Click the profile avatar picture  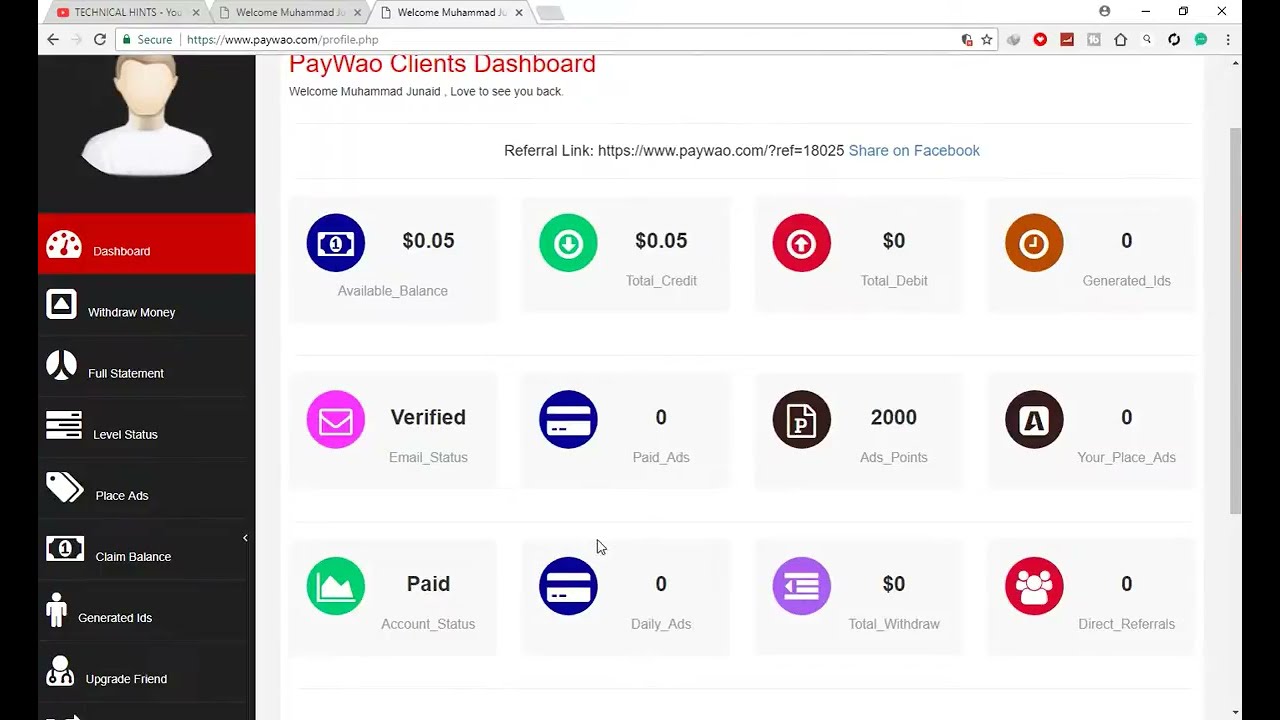pos(146,116)
